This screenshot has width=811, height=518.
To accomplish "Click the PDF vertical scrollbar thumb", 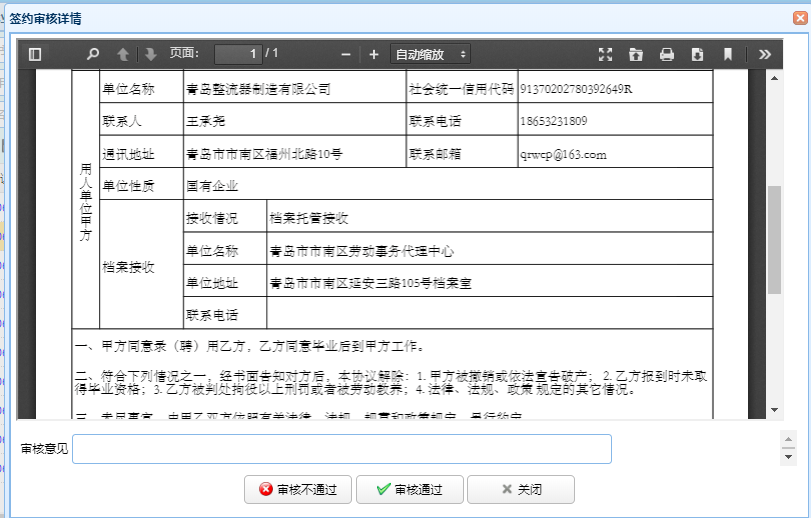I will point(774,240).
